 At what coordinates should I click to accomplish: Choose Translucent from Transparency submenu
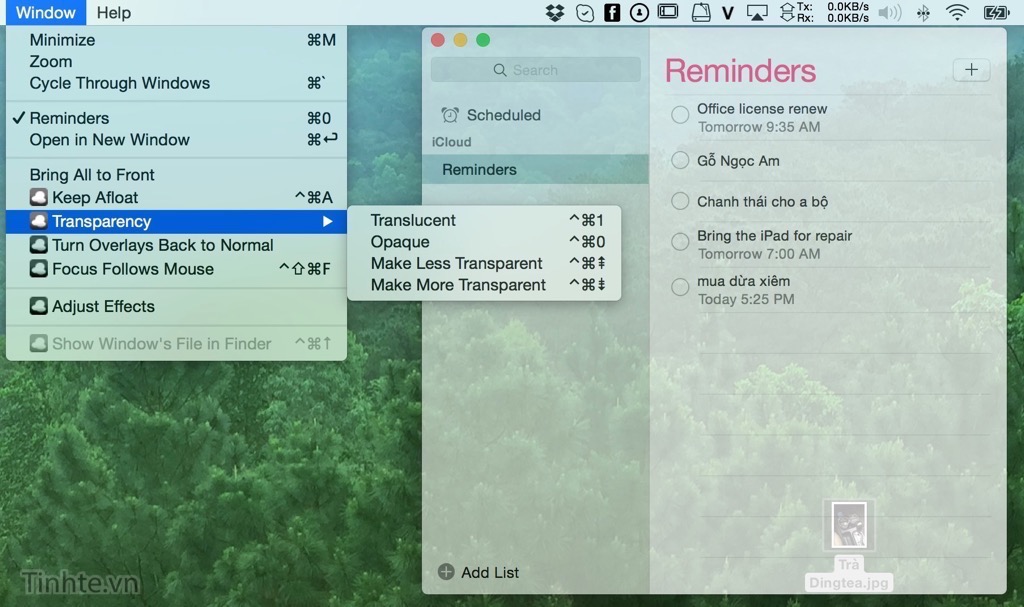tap(413, 221)
